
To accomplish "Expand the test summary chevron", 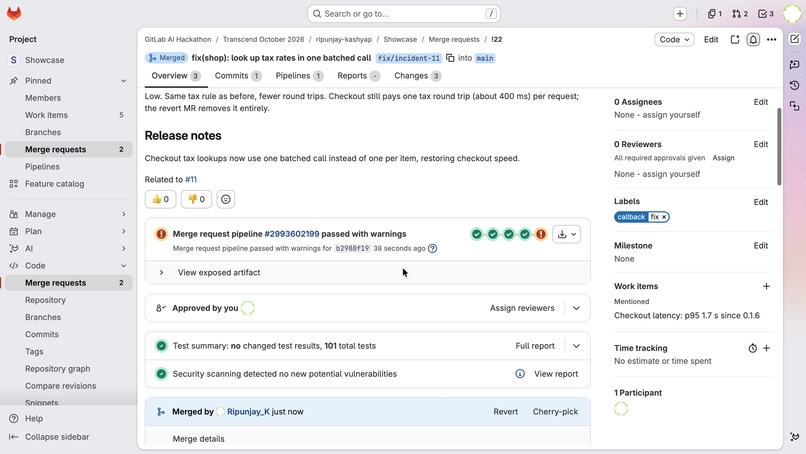I will pos(576,346).
